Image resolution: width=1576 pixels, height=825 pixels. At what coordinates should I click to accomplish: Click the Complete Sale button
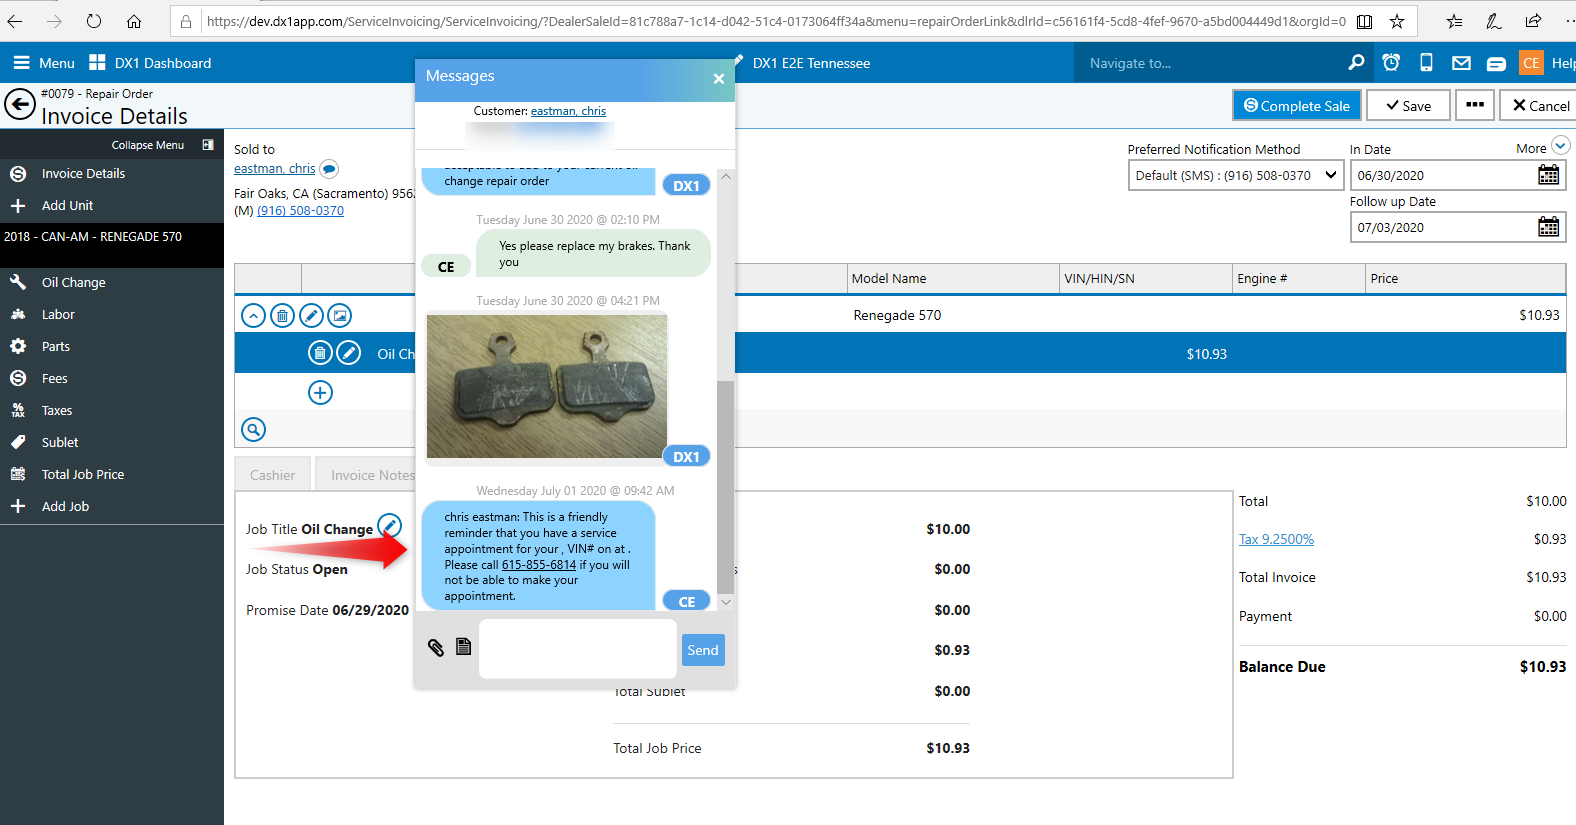click(x=1297, y=105)
